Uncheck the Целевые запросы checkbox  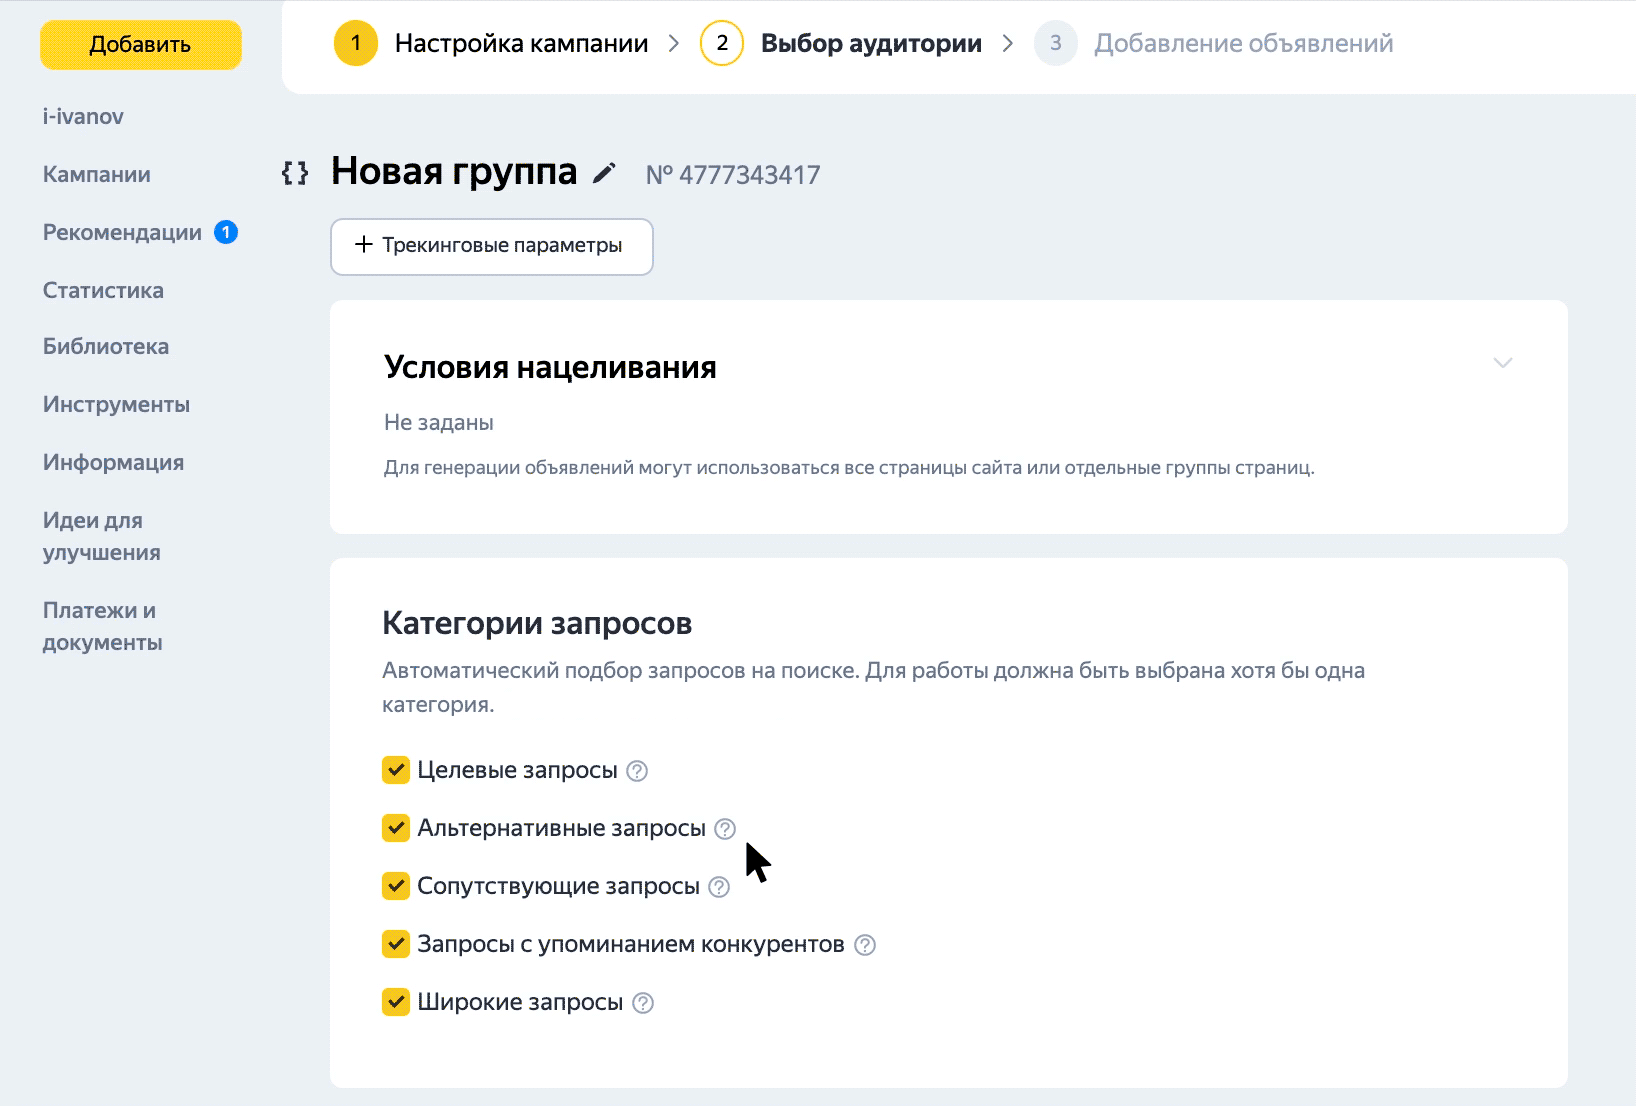click(396, 770)
